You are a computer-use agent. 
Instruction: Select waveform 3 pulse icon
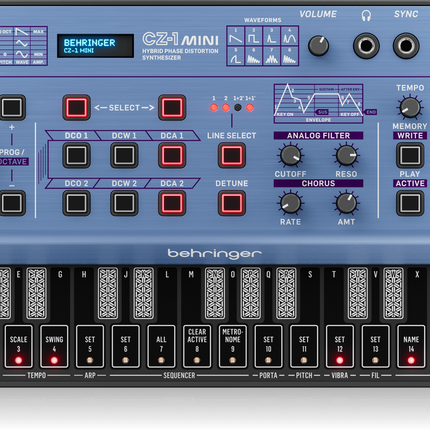pyautogui.click(x=272, y=36)
